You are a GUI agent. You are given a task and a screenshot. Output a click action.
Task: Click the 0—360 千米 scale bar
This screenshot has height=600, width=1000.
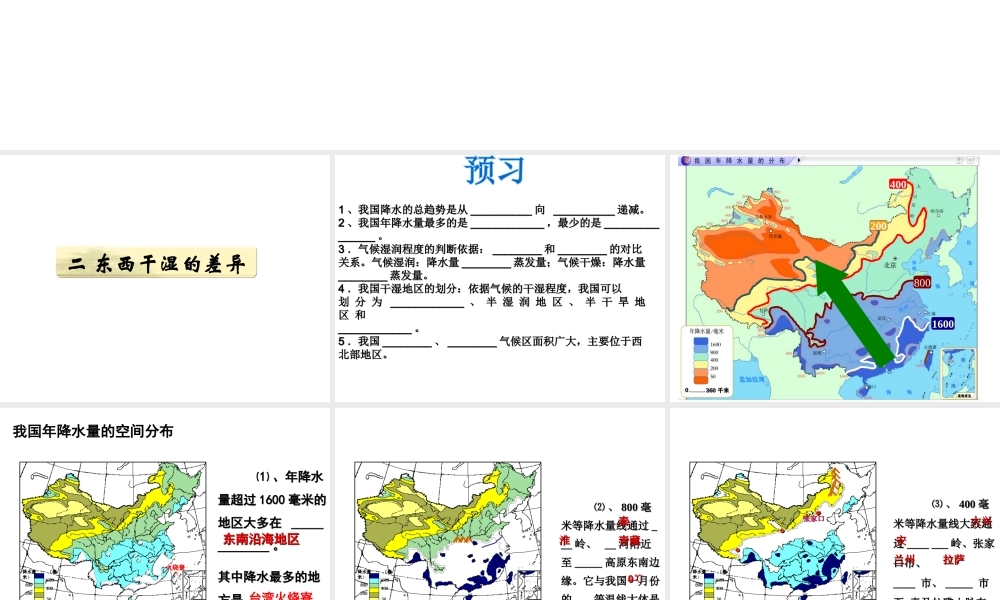pyautogui.click(x=707, y=390)
